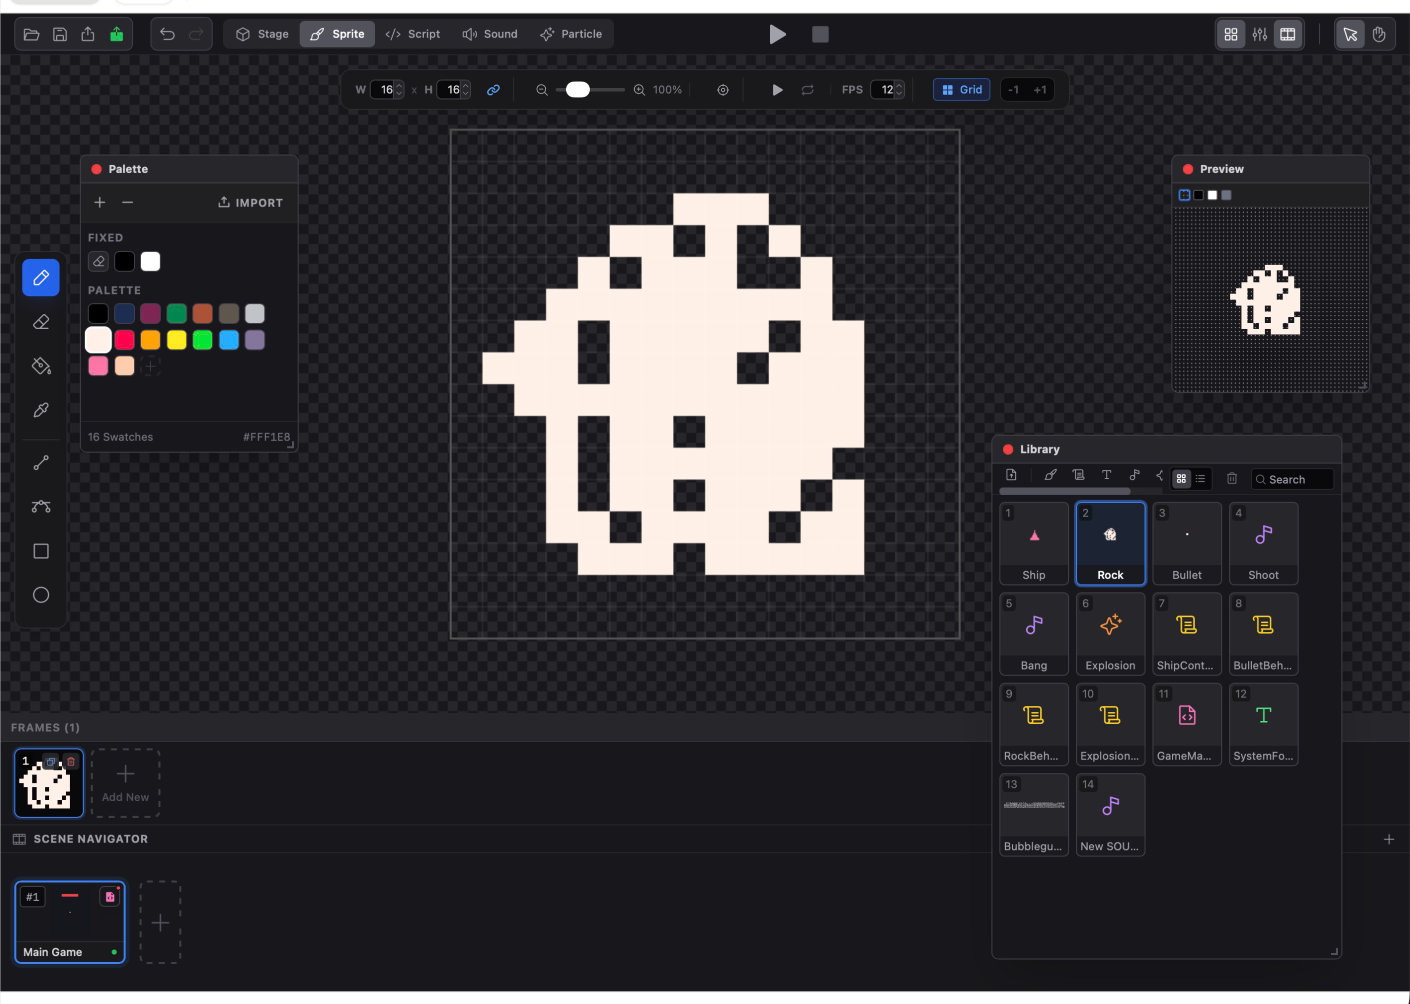Add scene with the Scene Navigator plus
Screen dimensions: 1410x1004
(x=1389, y=839)
